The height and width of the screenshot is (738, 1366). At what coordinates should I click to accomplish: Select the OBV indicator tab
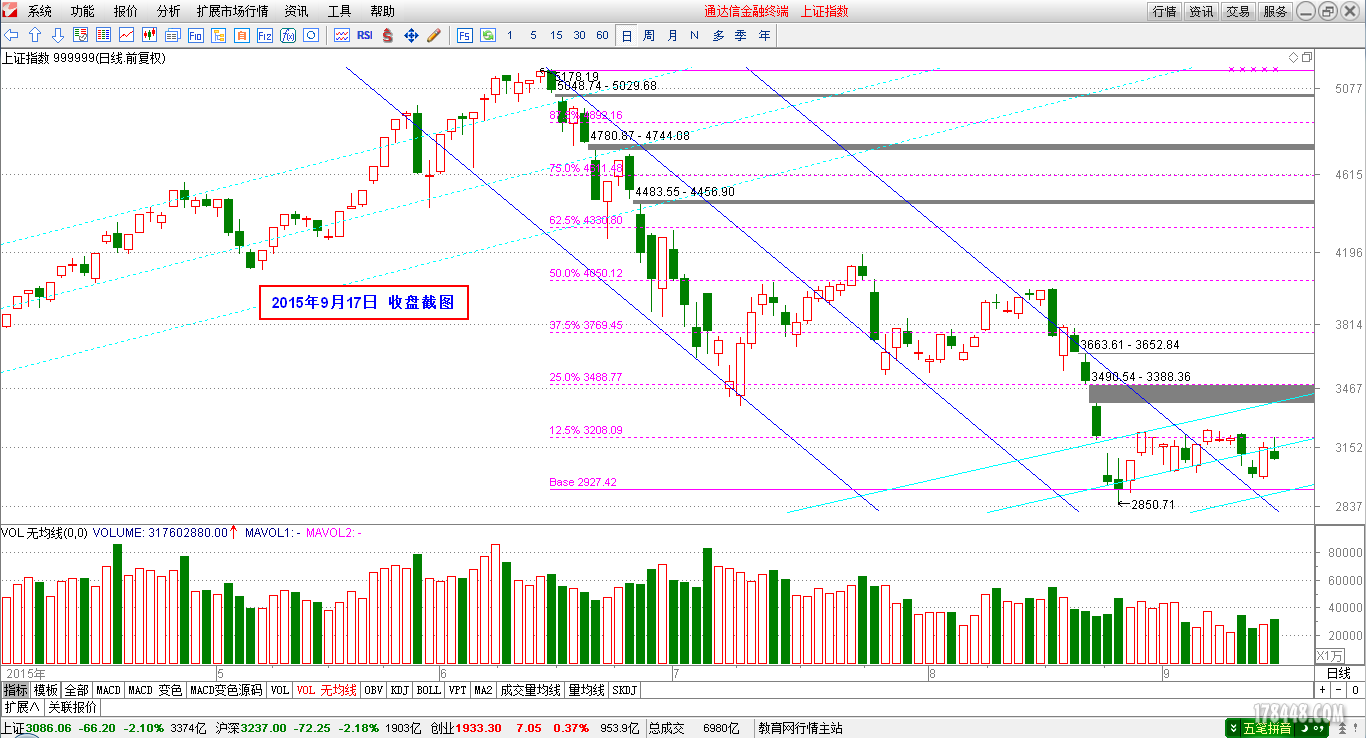point(373,690)
